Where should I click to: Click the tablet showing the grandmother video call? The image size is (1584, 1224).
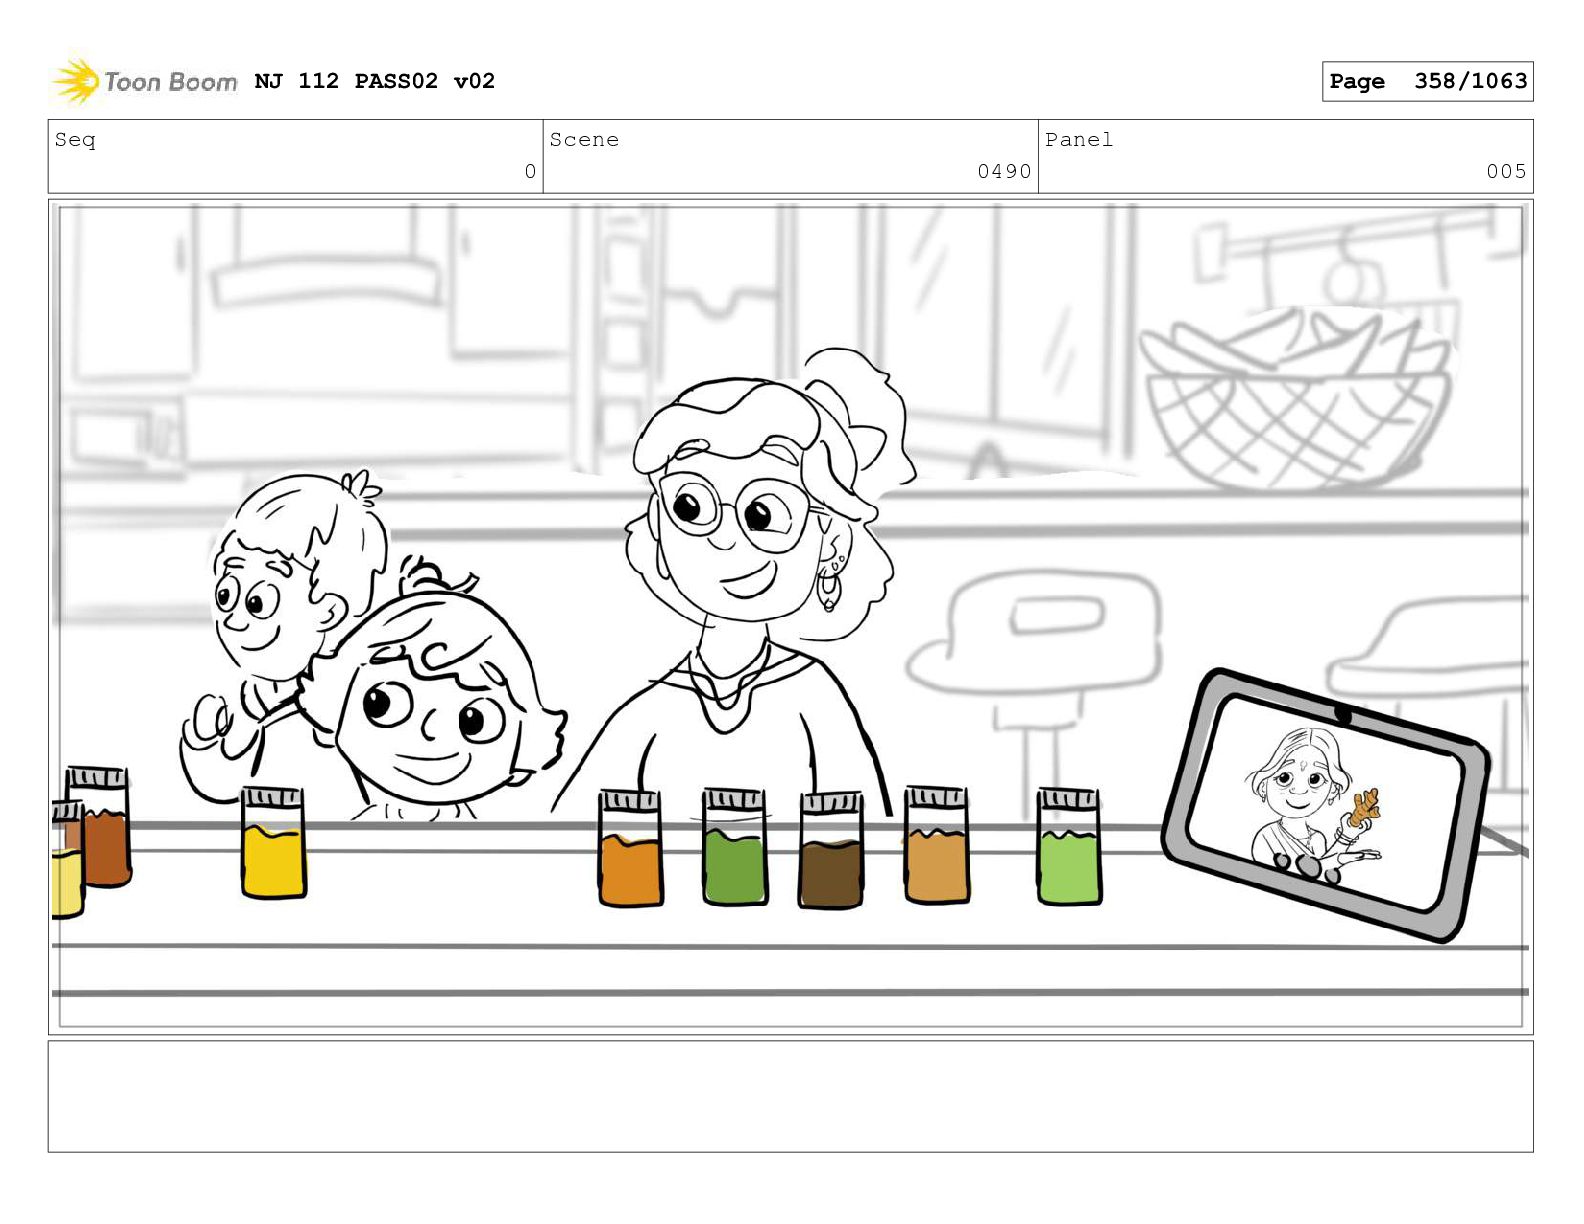click(x=1326, y=804)
